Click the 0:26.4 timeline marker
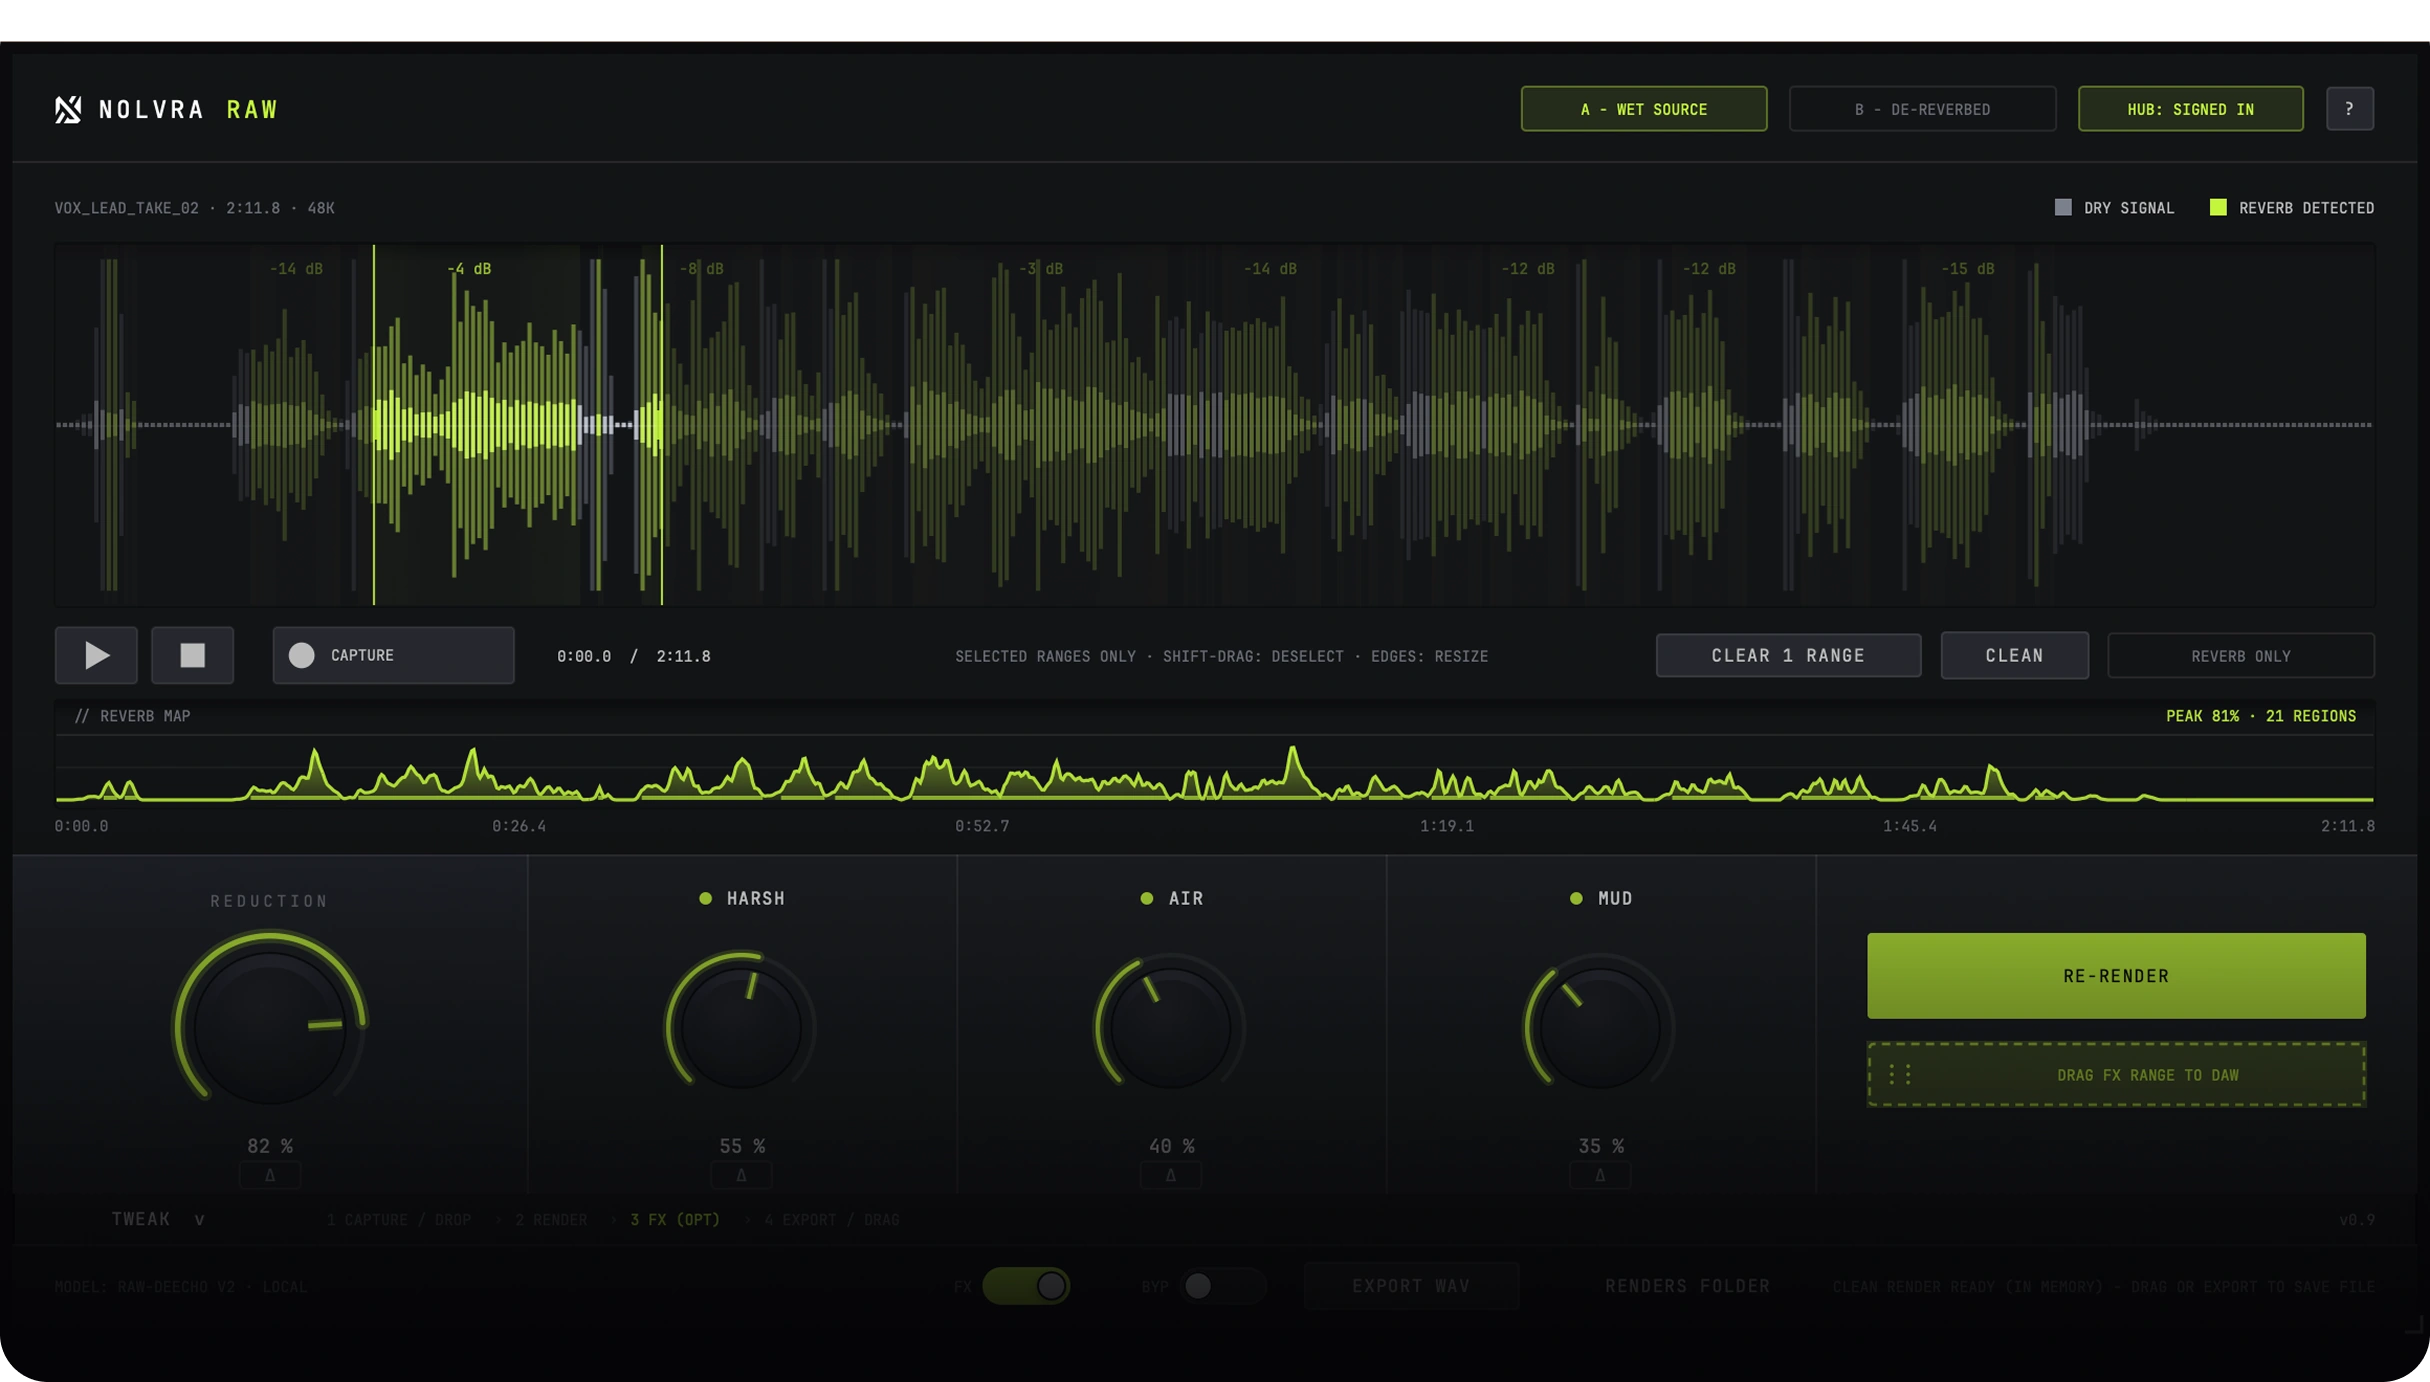This screenshot has height=1382, width=2430. pos(519,826)
